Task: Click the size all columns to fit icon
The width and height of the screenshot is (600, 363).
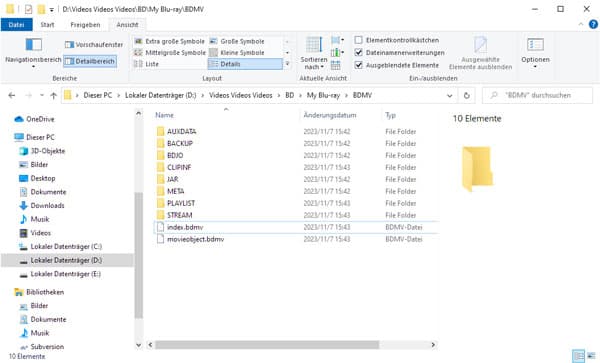Action: click(x=336, y=65)
